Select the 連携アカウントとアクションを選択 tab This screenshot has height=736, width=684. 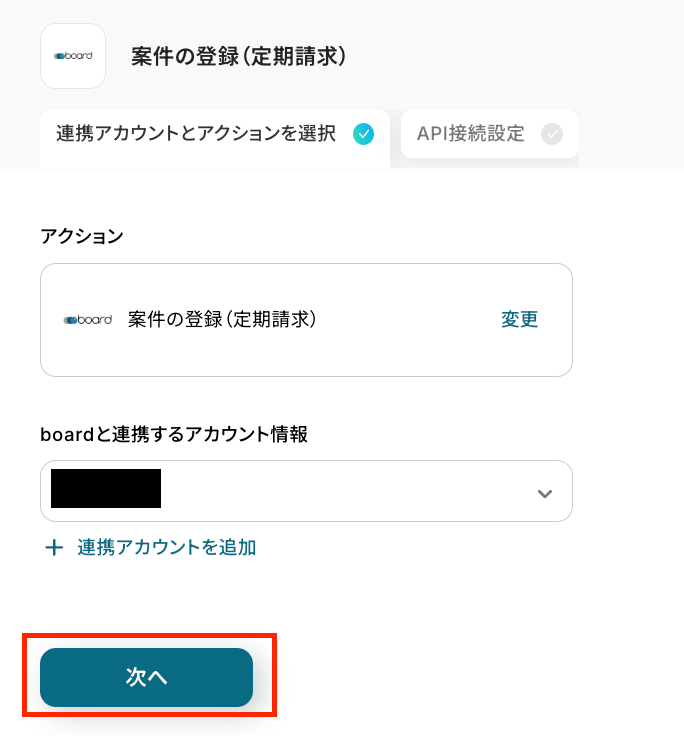click(x=196, y=134)
